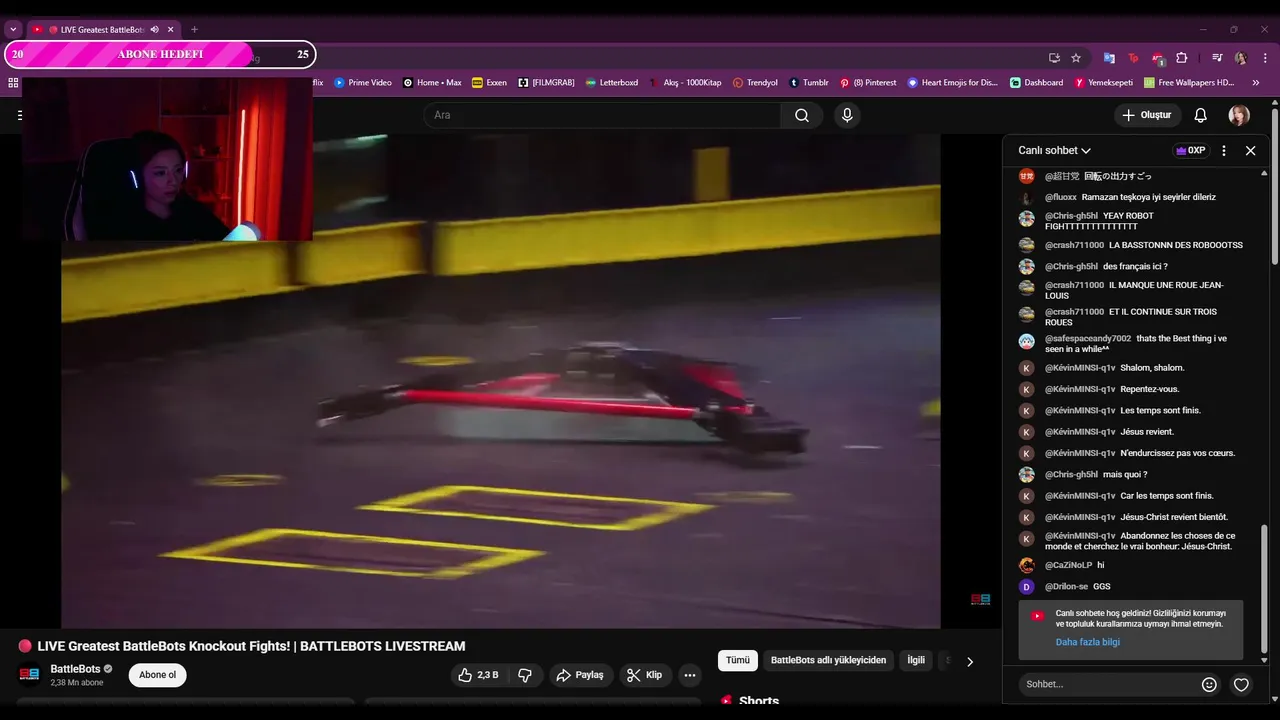
Task: Like the video with thumbs-up 2,3 B
Action: [478, 675]
